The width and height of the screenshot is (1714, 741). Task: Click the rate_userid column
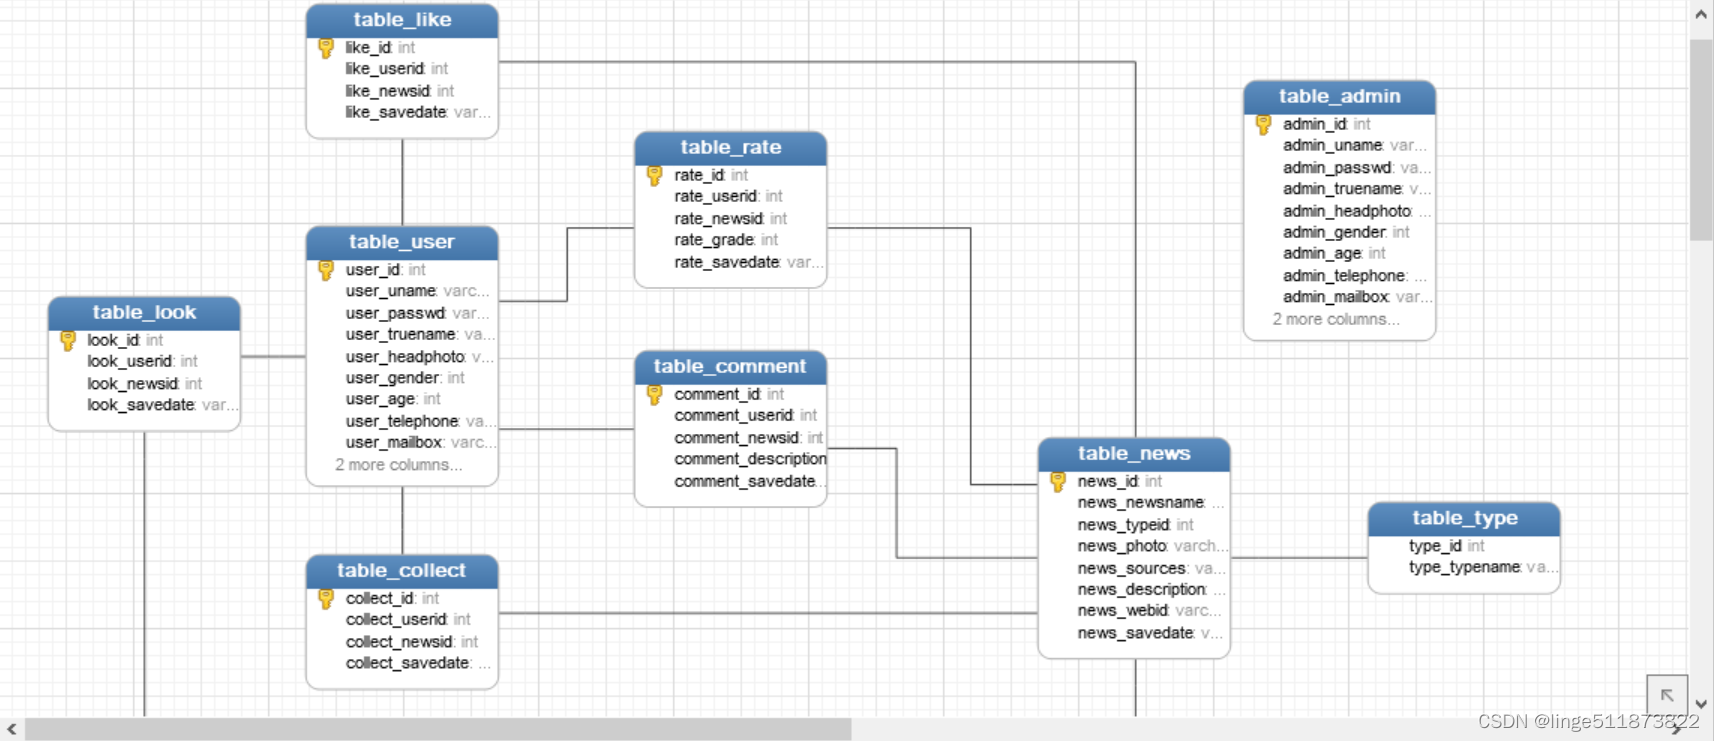[728, 197]
